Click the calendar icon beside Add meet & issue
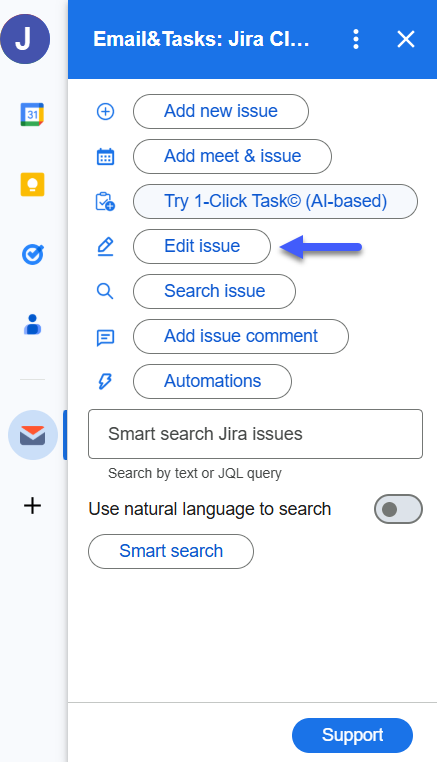 (105, 156)
